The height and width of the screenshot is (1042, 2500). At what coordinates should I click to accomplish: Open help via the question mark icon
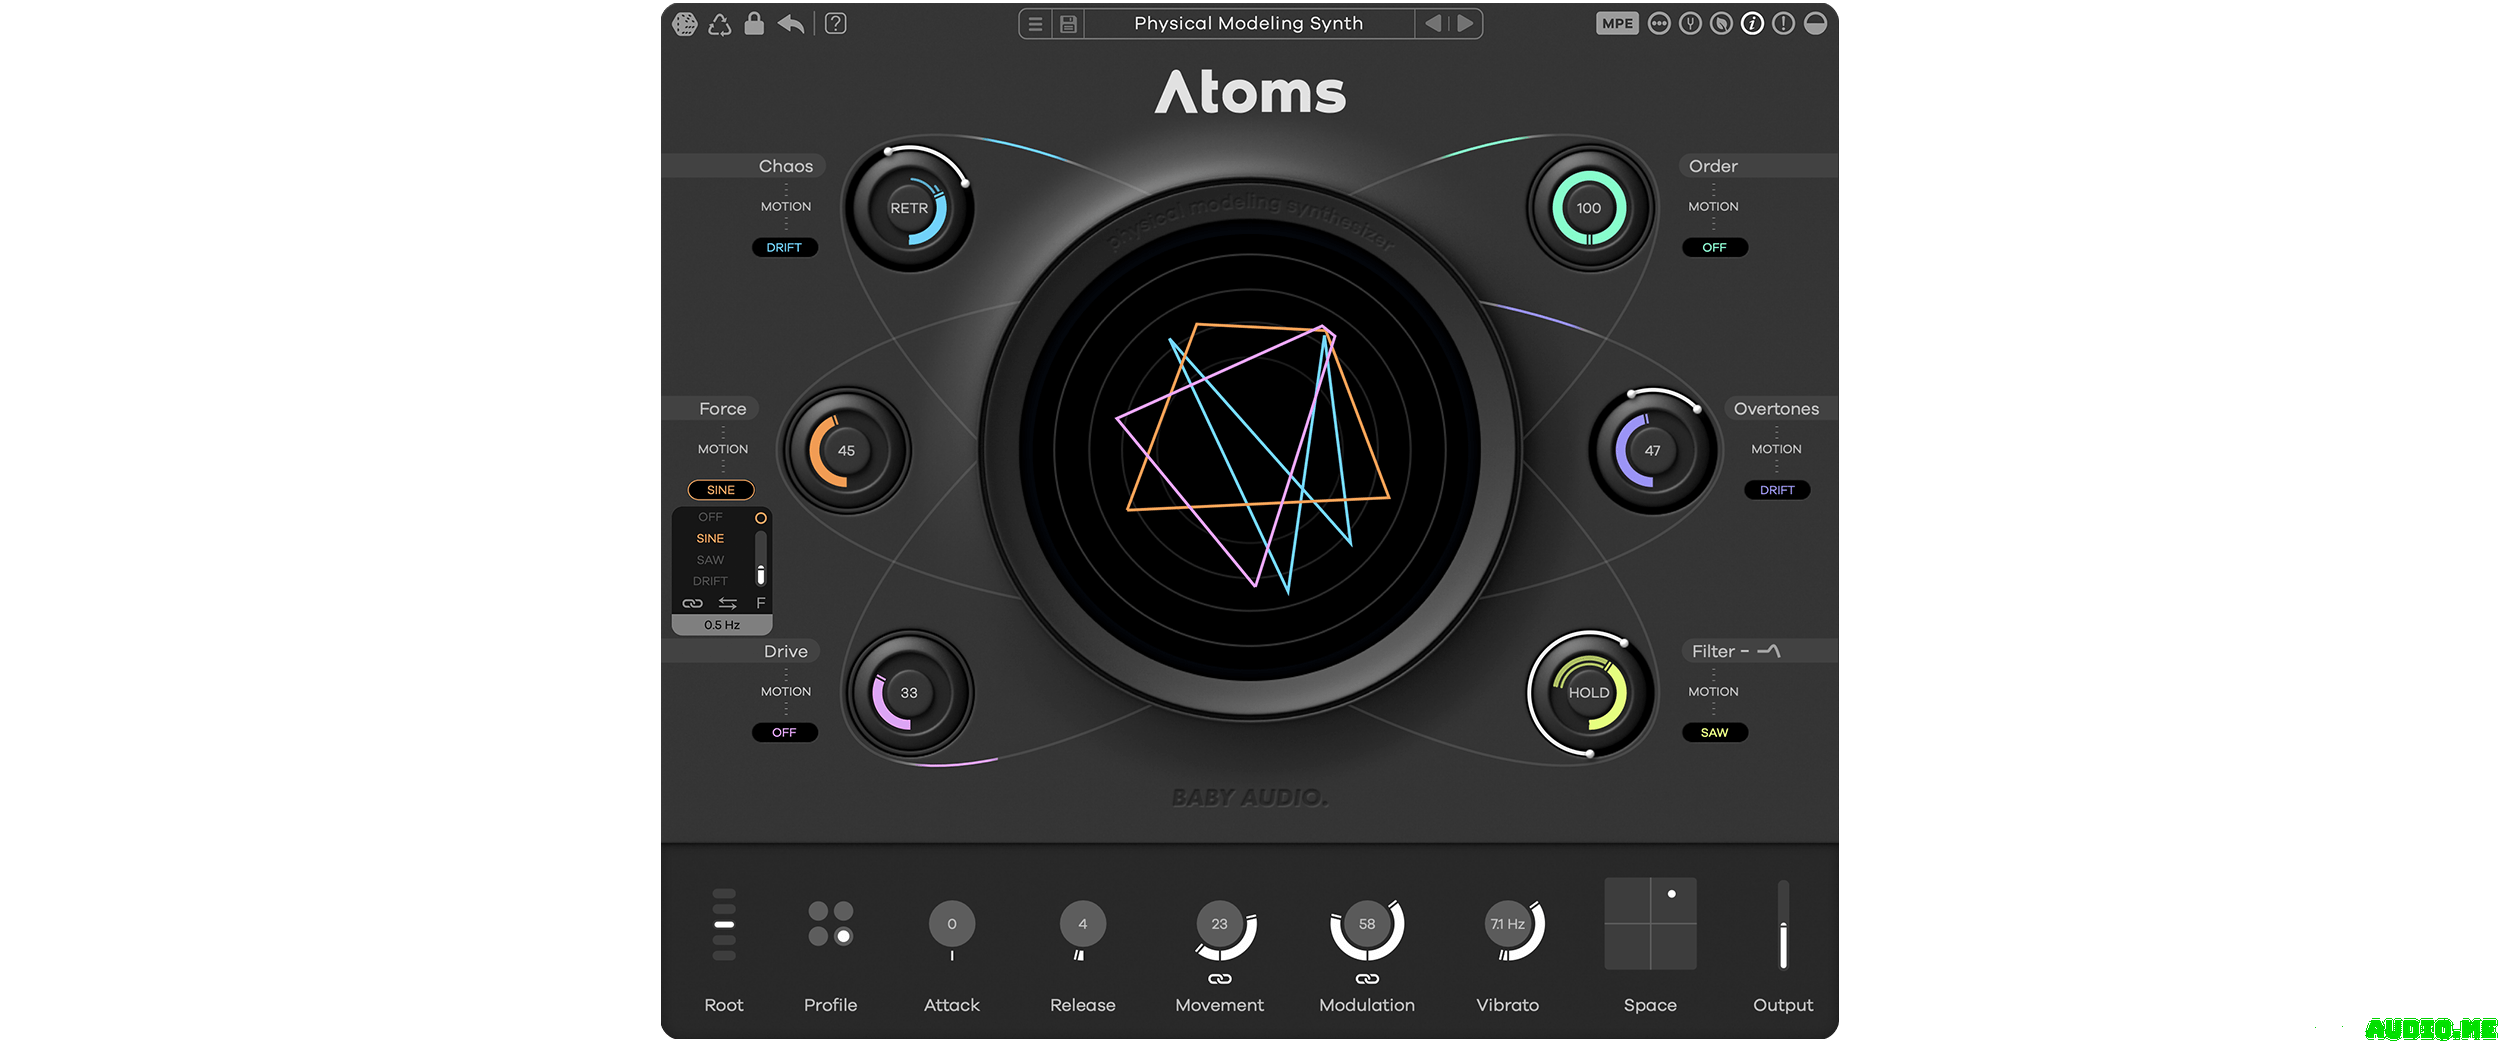[836, 24]
